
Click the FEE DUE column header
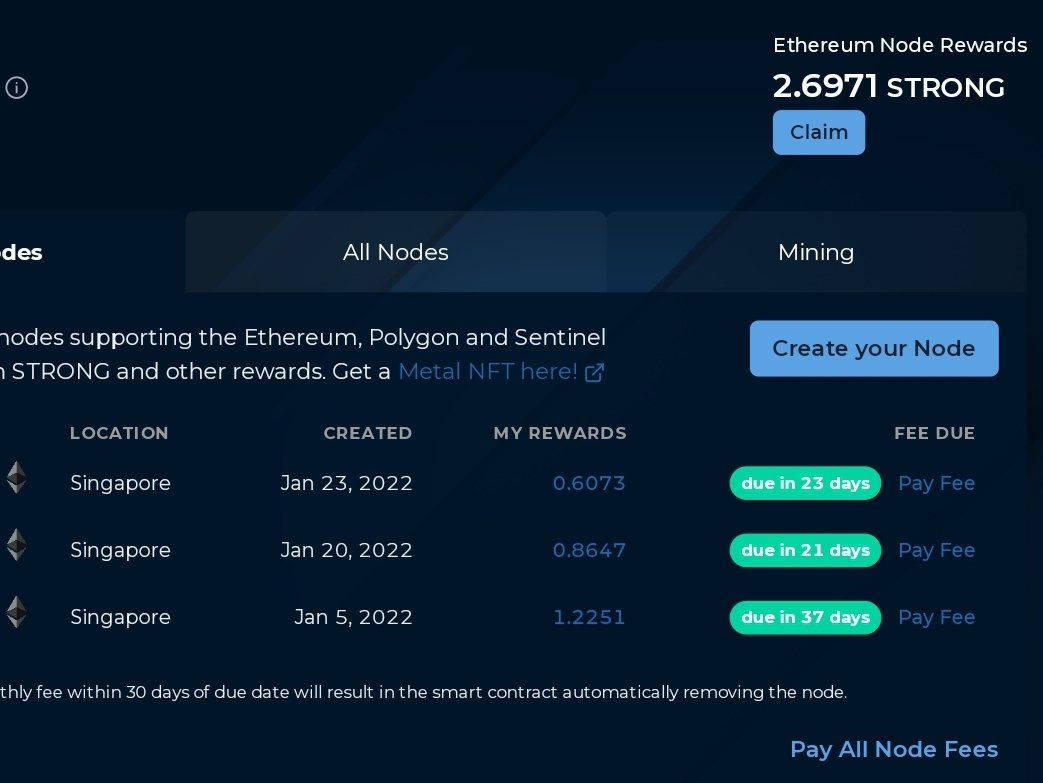coord(935,433)
